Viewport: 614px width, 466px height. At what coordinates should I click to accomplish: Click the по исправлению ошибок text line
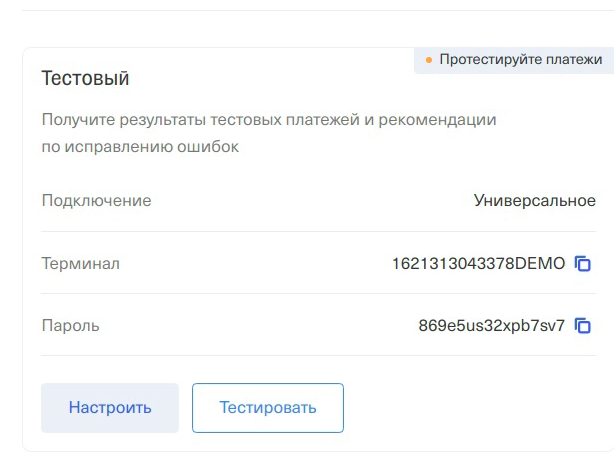140,147
